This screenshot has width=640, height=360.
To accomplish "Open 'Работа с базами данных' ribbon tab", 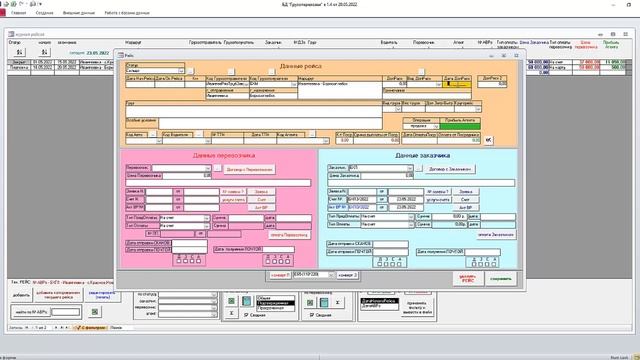I will click(127, 13).
